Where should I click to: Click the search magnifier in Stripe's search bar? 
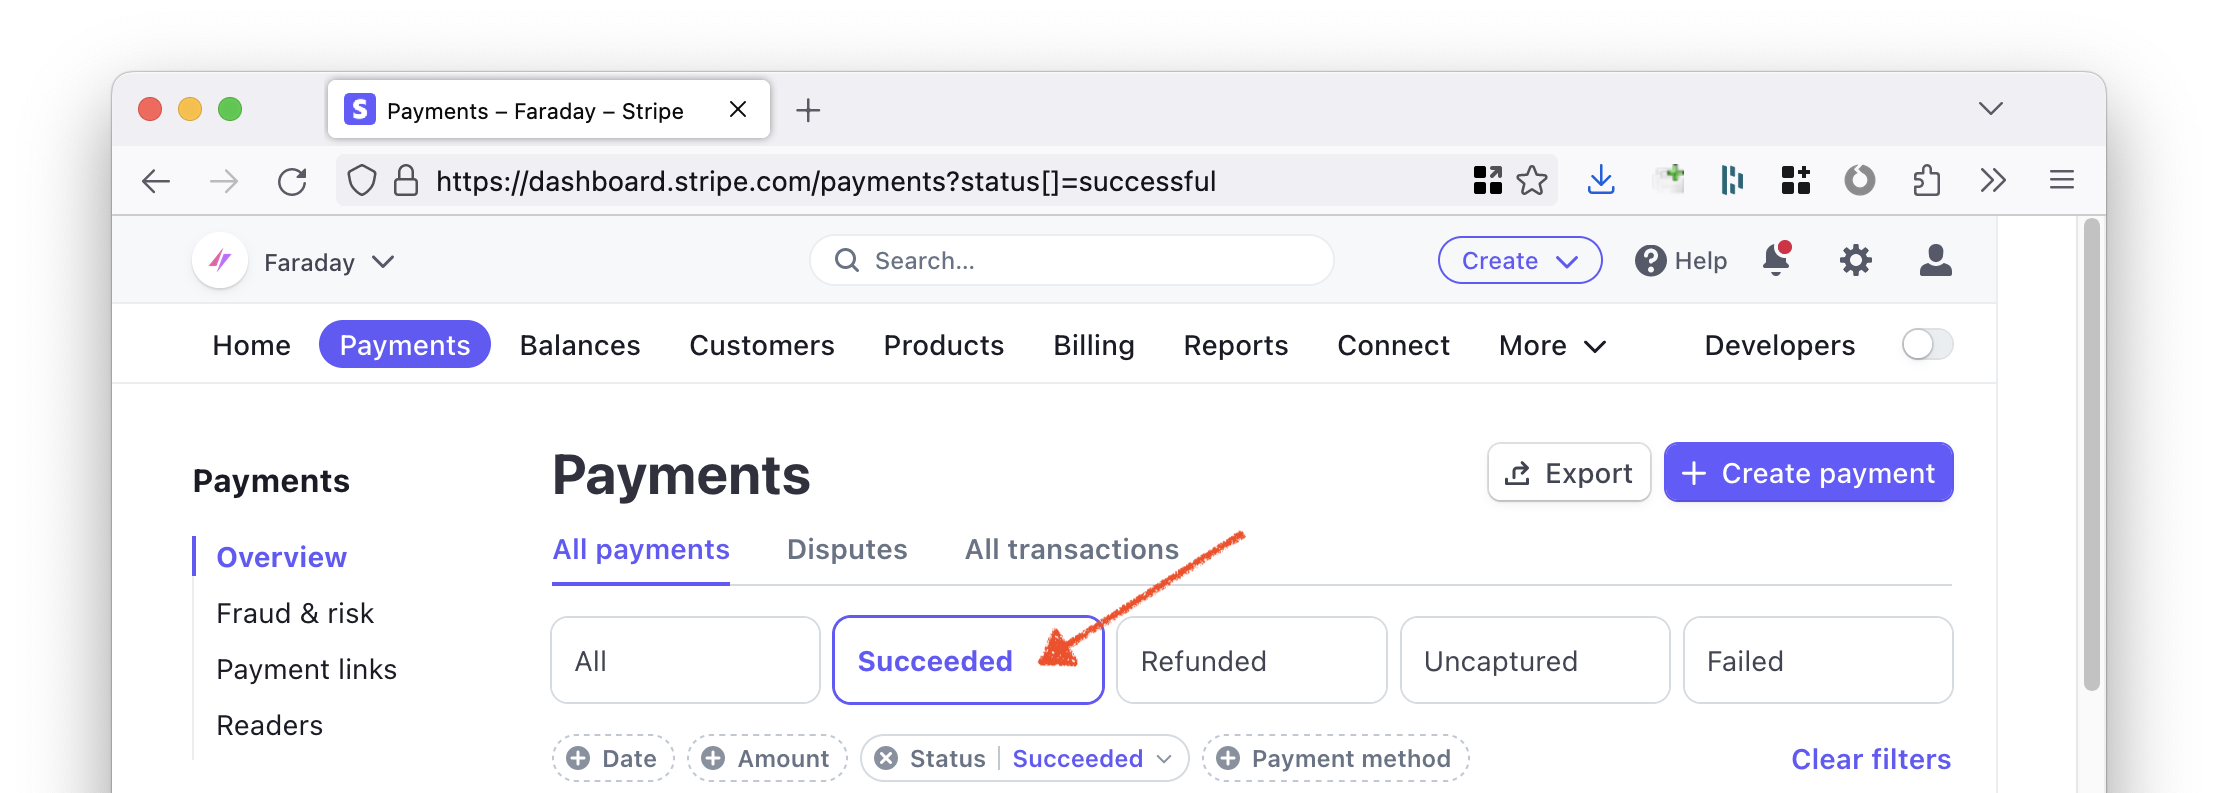coord(847,260)
